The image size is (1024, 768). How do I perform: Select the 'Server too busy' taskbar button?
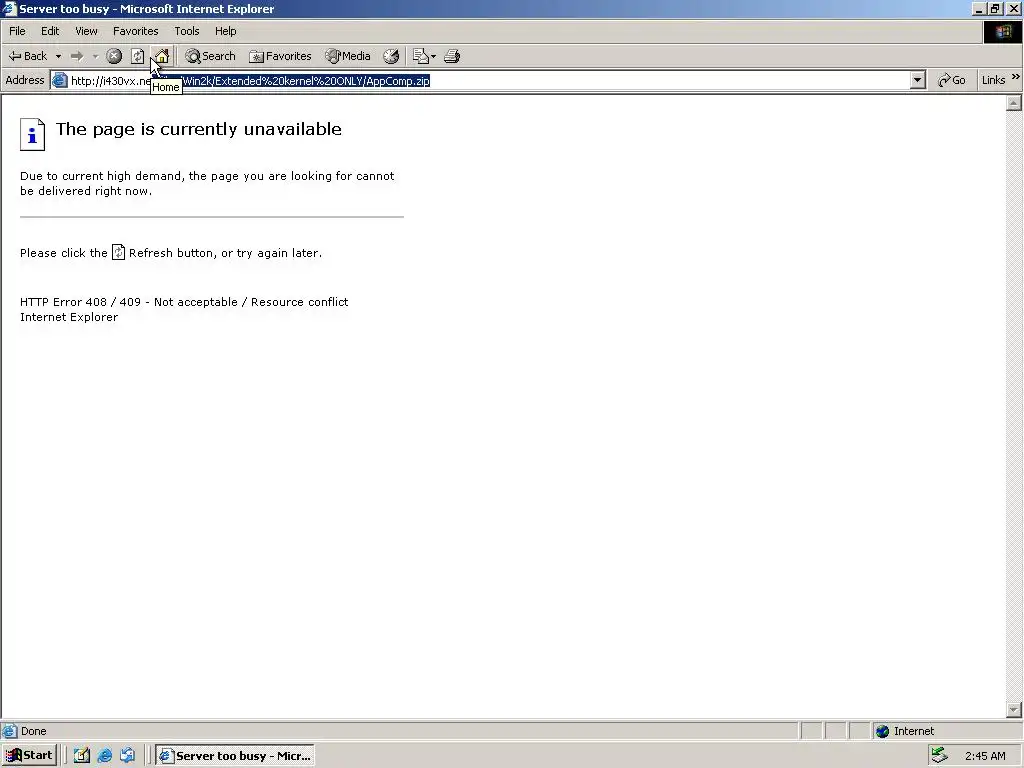pyautogui.click(x=235, y=756)
